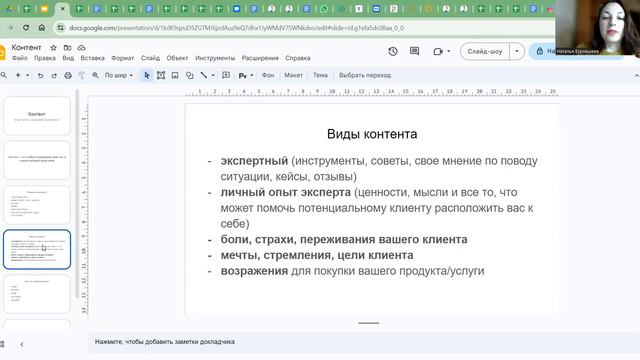The image size is (640, 360).
Task: Open the Вставка menu
Action: pos(93,58)
